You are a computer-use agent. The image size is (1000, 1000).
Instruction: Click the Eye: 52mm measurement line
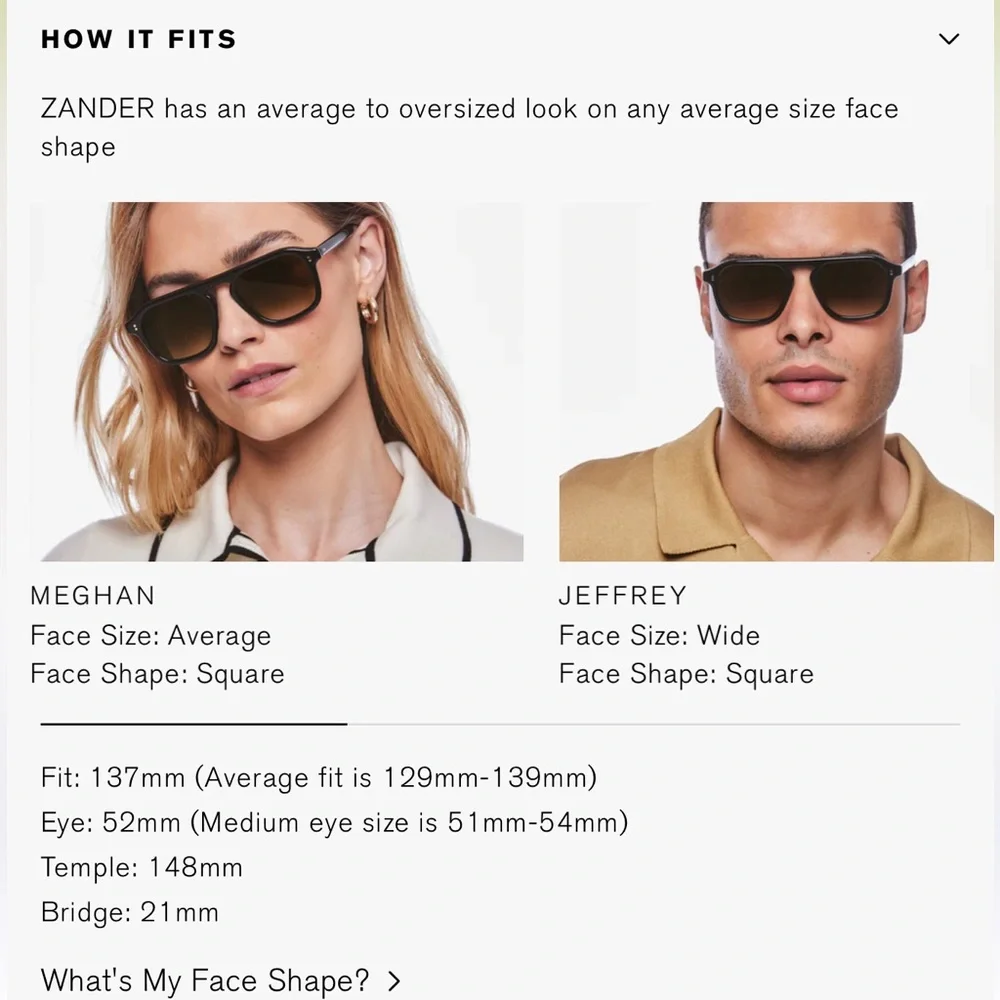(x=334, y=822)
